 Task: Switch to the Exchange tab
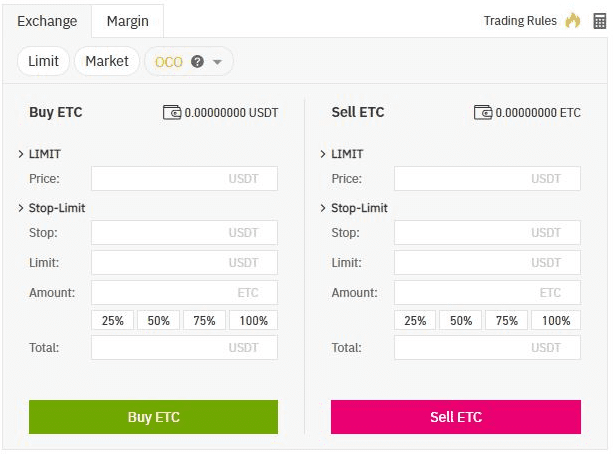coord(47,21)
